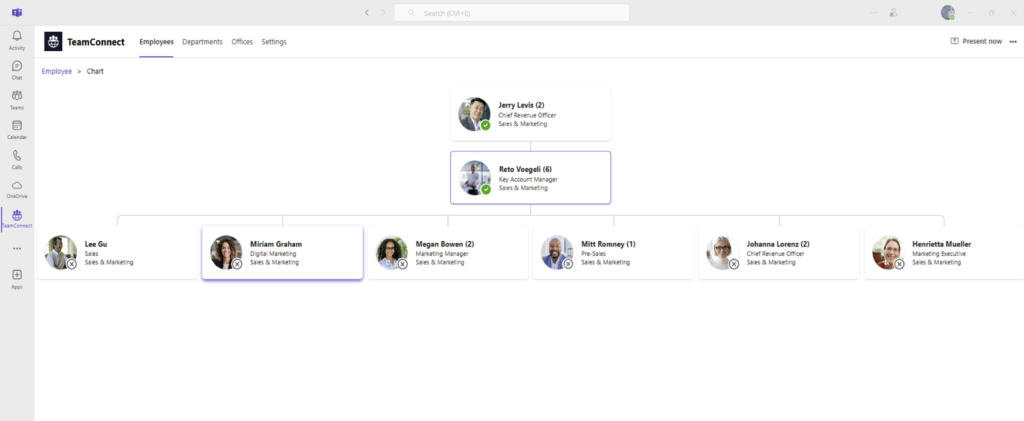Open more options next to Present now
The width and height of the screenshot is (1024, 421).
point(1013,41)
